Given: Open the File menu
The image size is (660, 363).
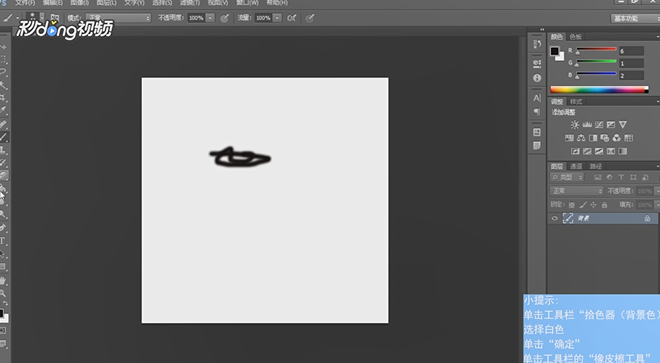Looking at the screenshot, I should point(25,3).
